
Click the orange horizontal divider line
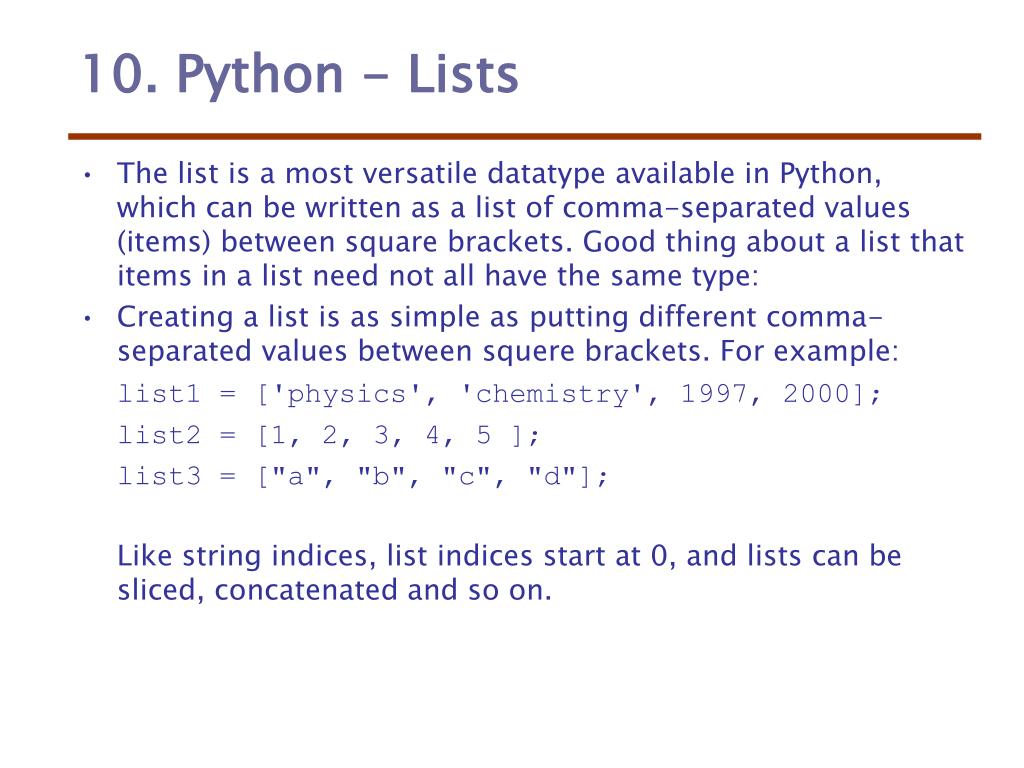pos(524,136)
